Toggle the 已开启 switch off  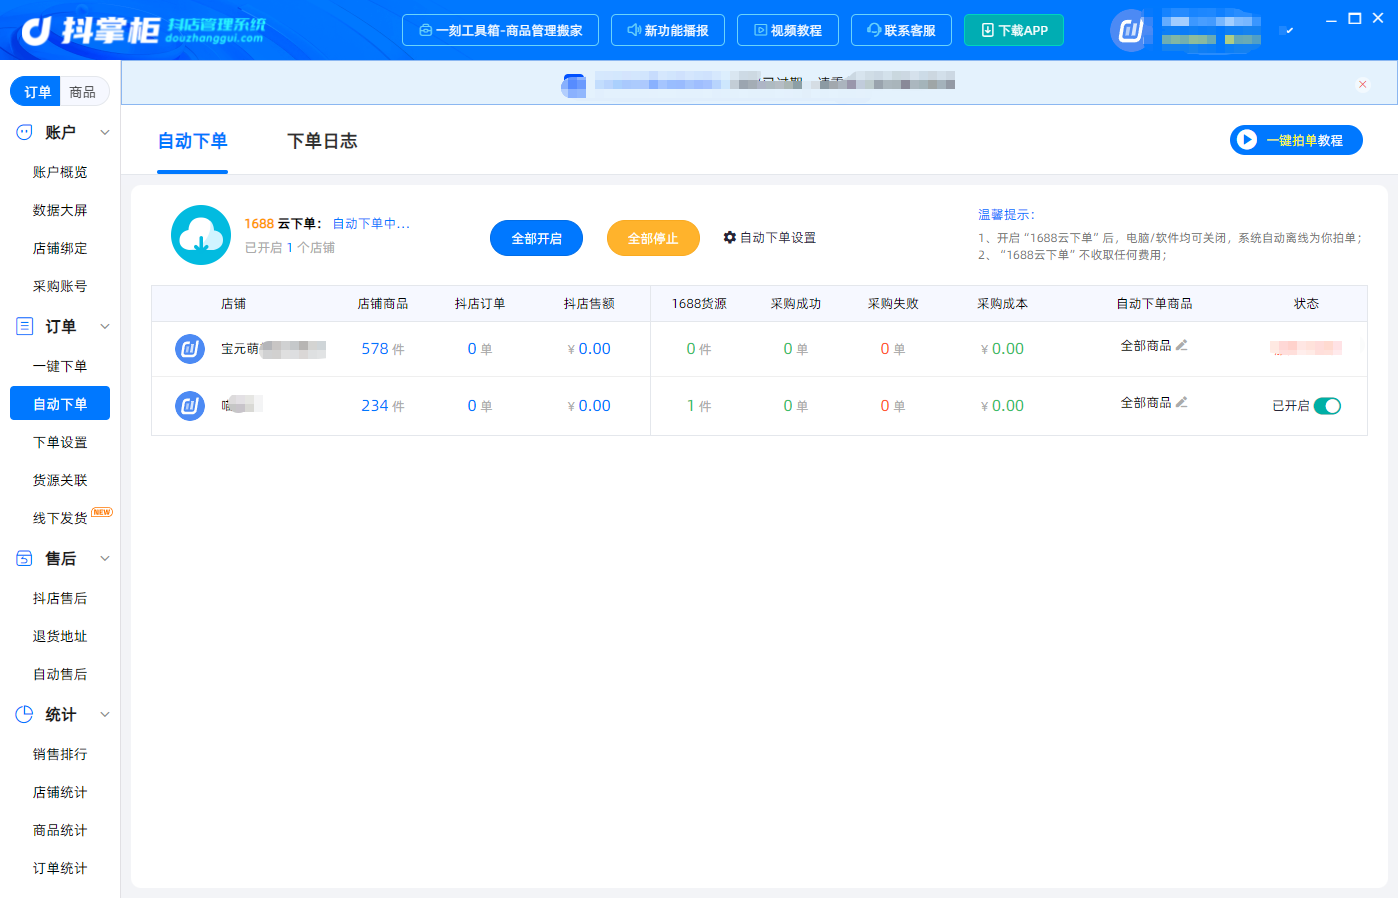(1327, 406)
